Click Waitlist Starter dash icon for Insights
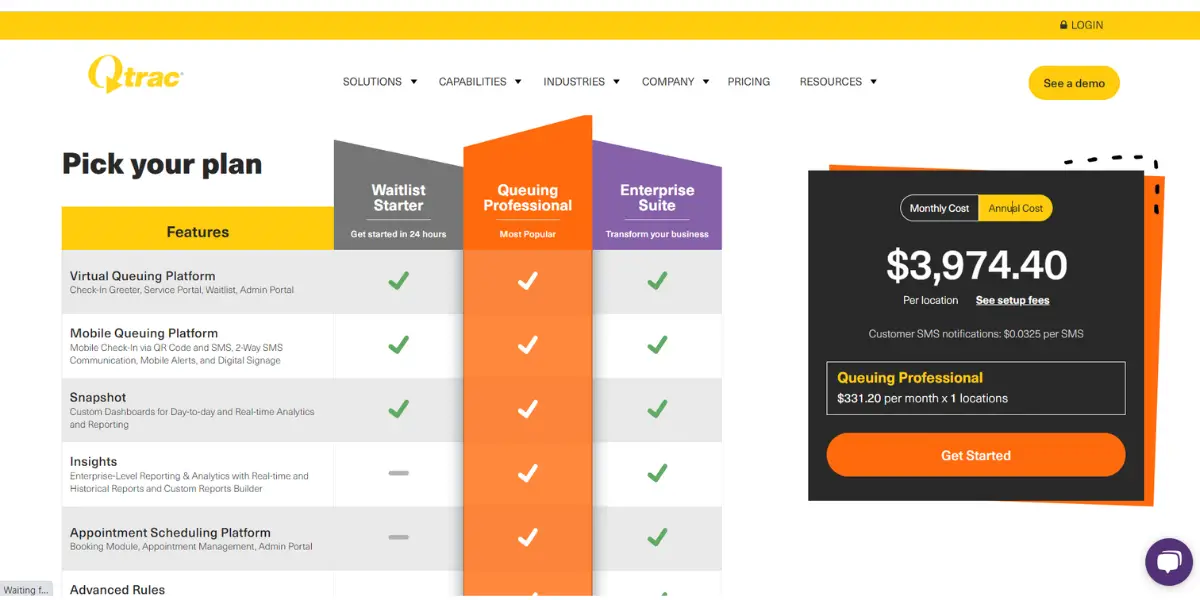1200x600 pixels. pos(398,473)
